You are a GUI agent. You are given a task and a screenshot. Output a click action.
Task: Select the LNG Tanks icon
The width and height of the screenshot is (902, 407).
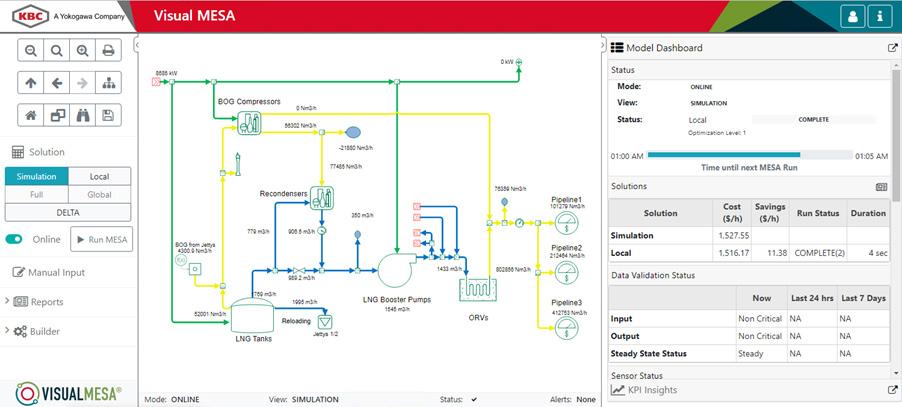[252, 315]
